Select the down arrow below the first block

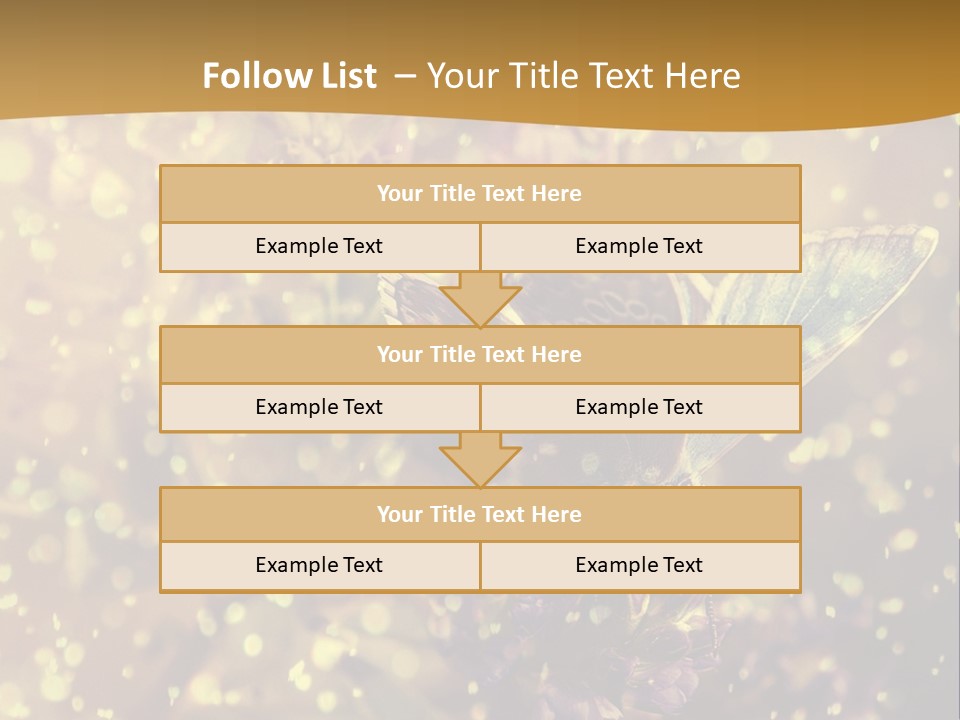(481, 299)
